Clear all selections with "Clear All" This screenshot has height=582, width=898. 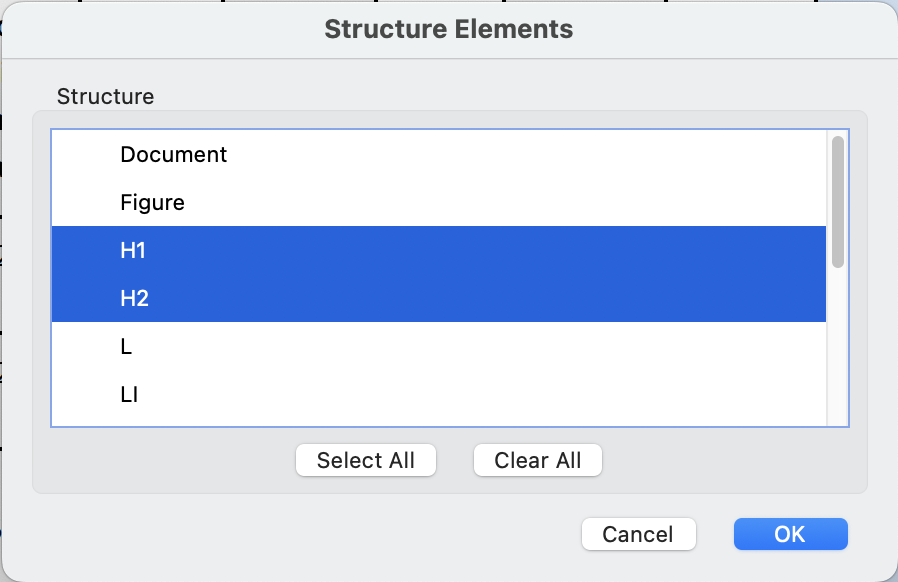tap(537, 460)
